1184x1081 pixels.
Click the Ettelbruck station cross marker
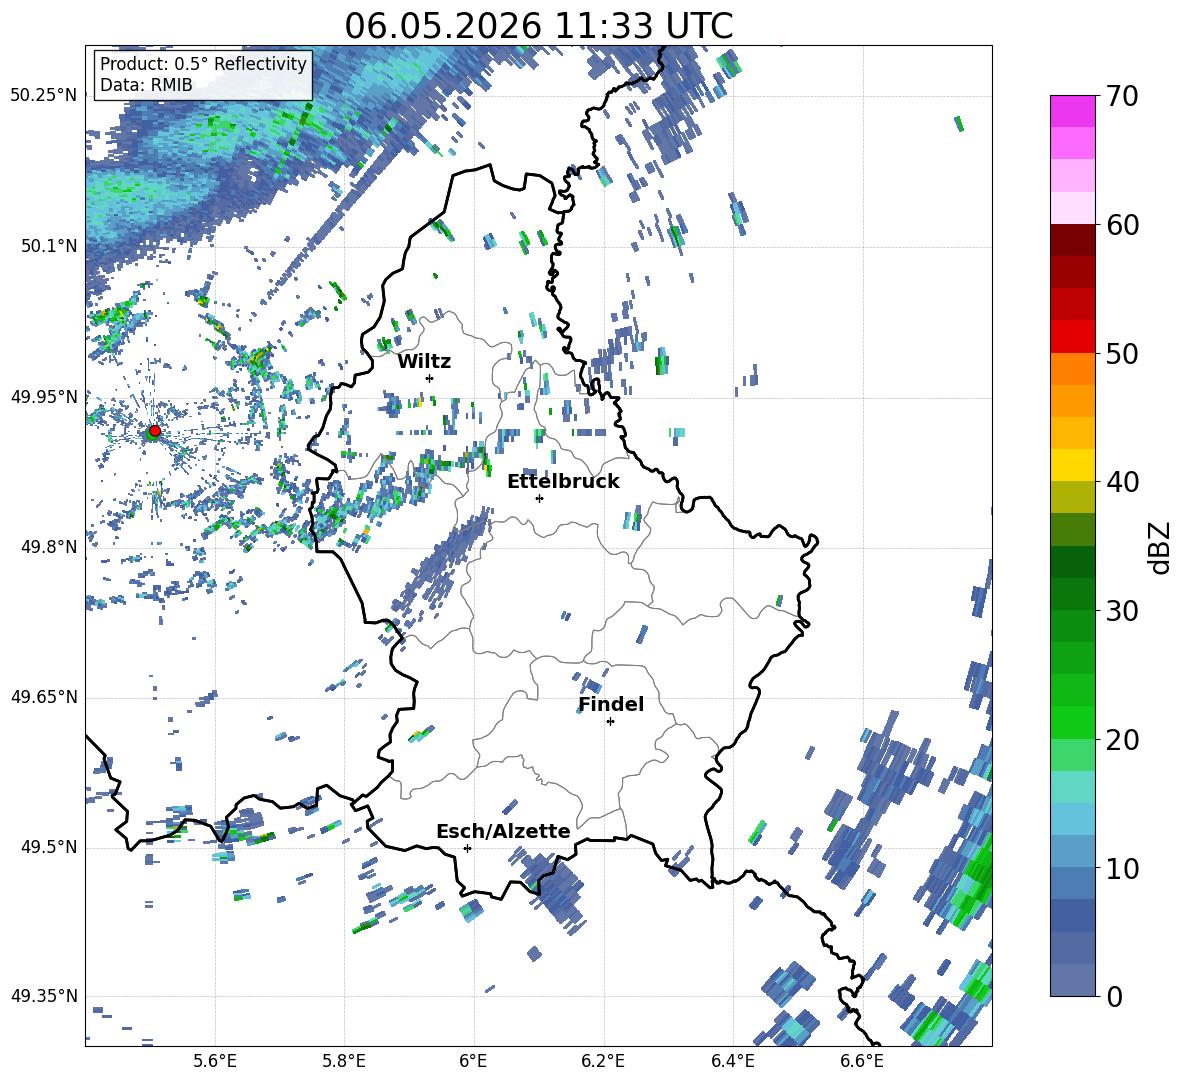[x=539, y=498]
